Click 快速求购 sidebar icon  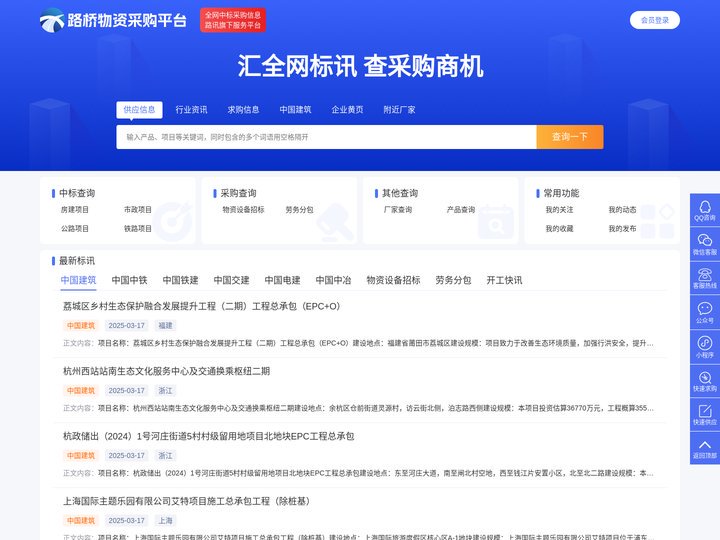[x=705, y=381]
